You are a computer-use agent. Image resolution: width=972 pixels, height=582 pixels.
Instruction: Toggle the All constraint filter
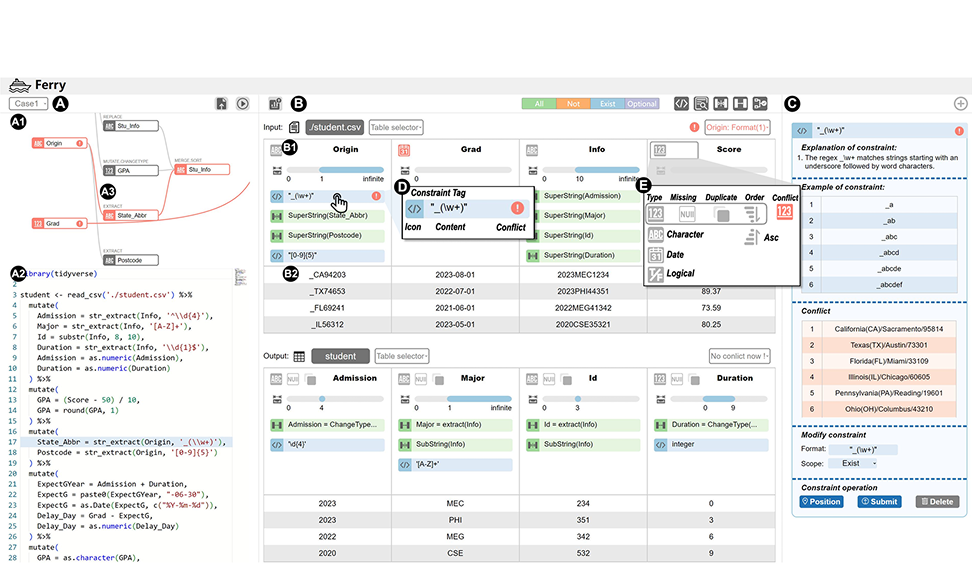click(x=539, y=103)
